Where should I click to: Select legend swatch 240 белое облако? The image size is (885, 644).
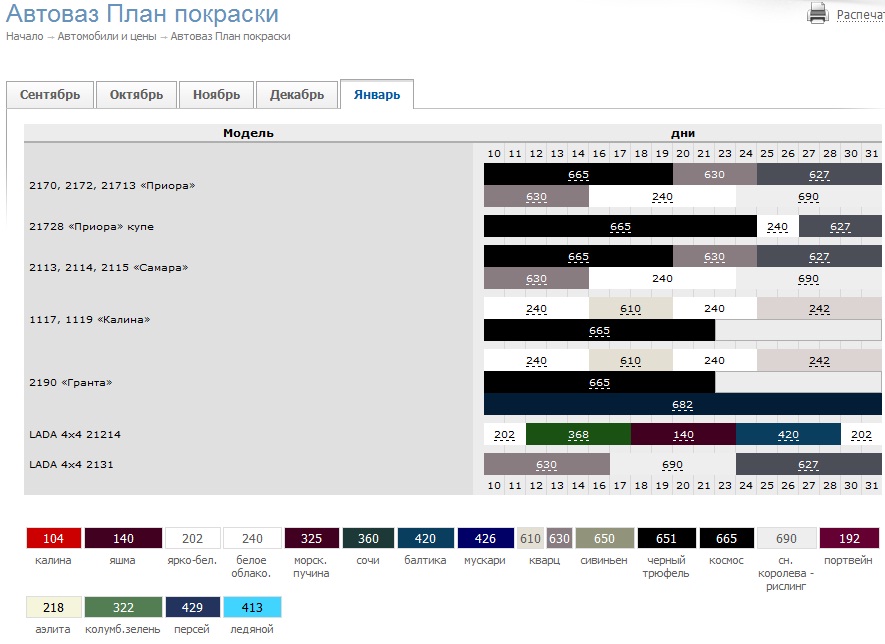(252, 538)
